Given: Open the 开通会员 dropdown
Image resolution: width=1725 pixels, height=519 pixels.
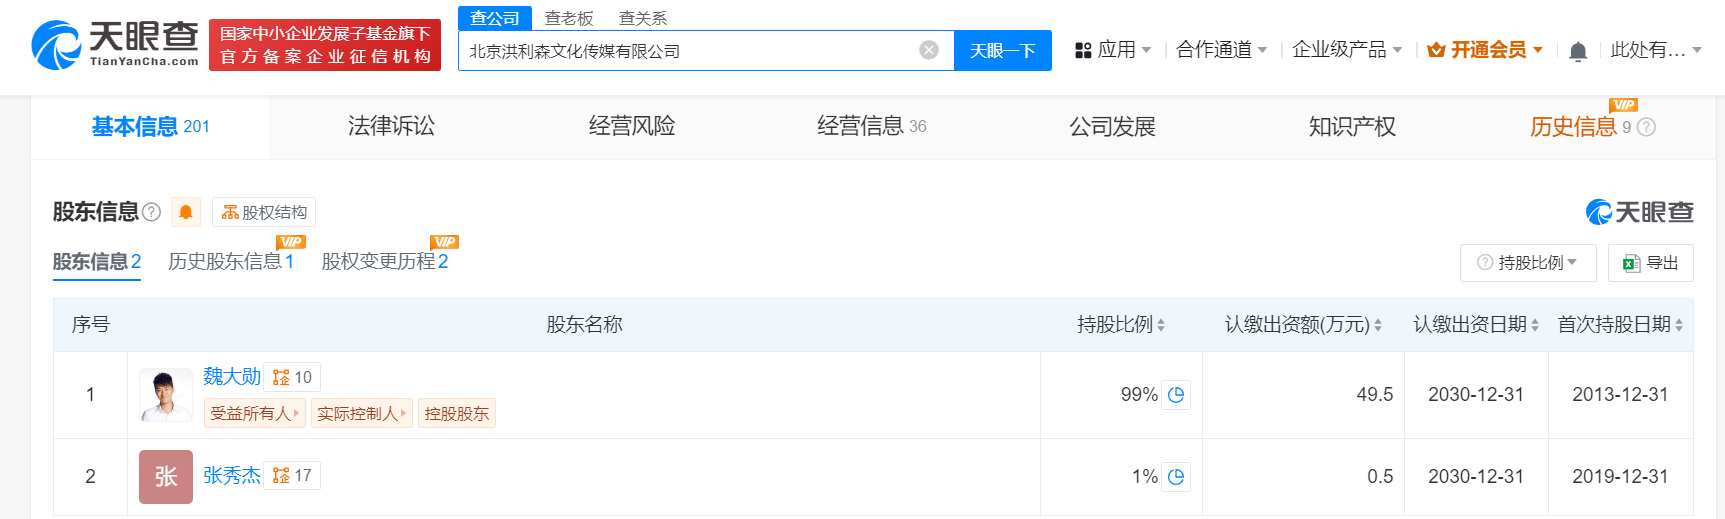Looking at the screenshot, I should [1485, 50].
